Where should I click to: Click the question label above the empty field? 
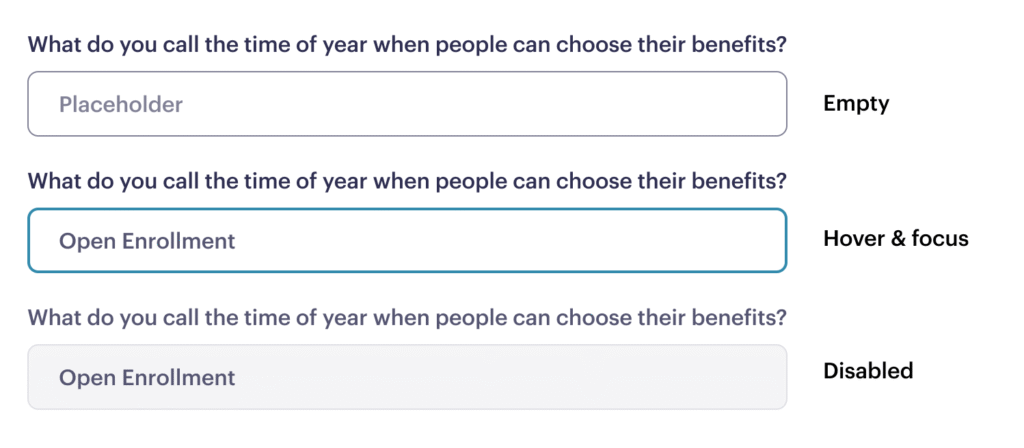407,46
